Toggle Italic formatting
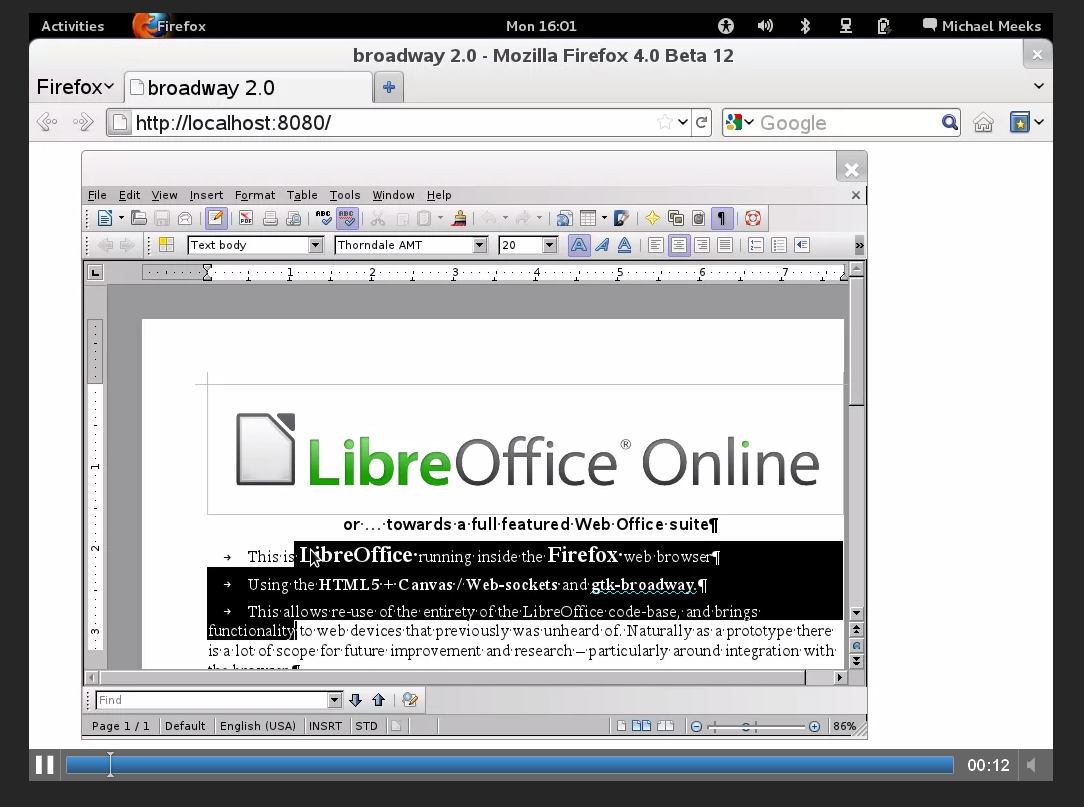Viewport: 1084px width, 807px height. [602, 245]
